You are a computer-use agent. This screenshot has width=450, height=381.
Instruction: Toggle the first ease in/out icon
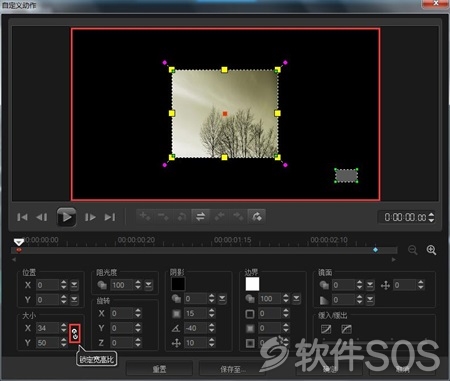(326, 329)
